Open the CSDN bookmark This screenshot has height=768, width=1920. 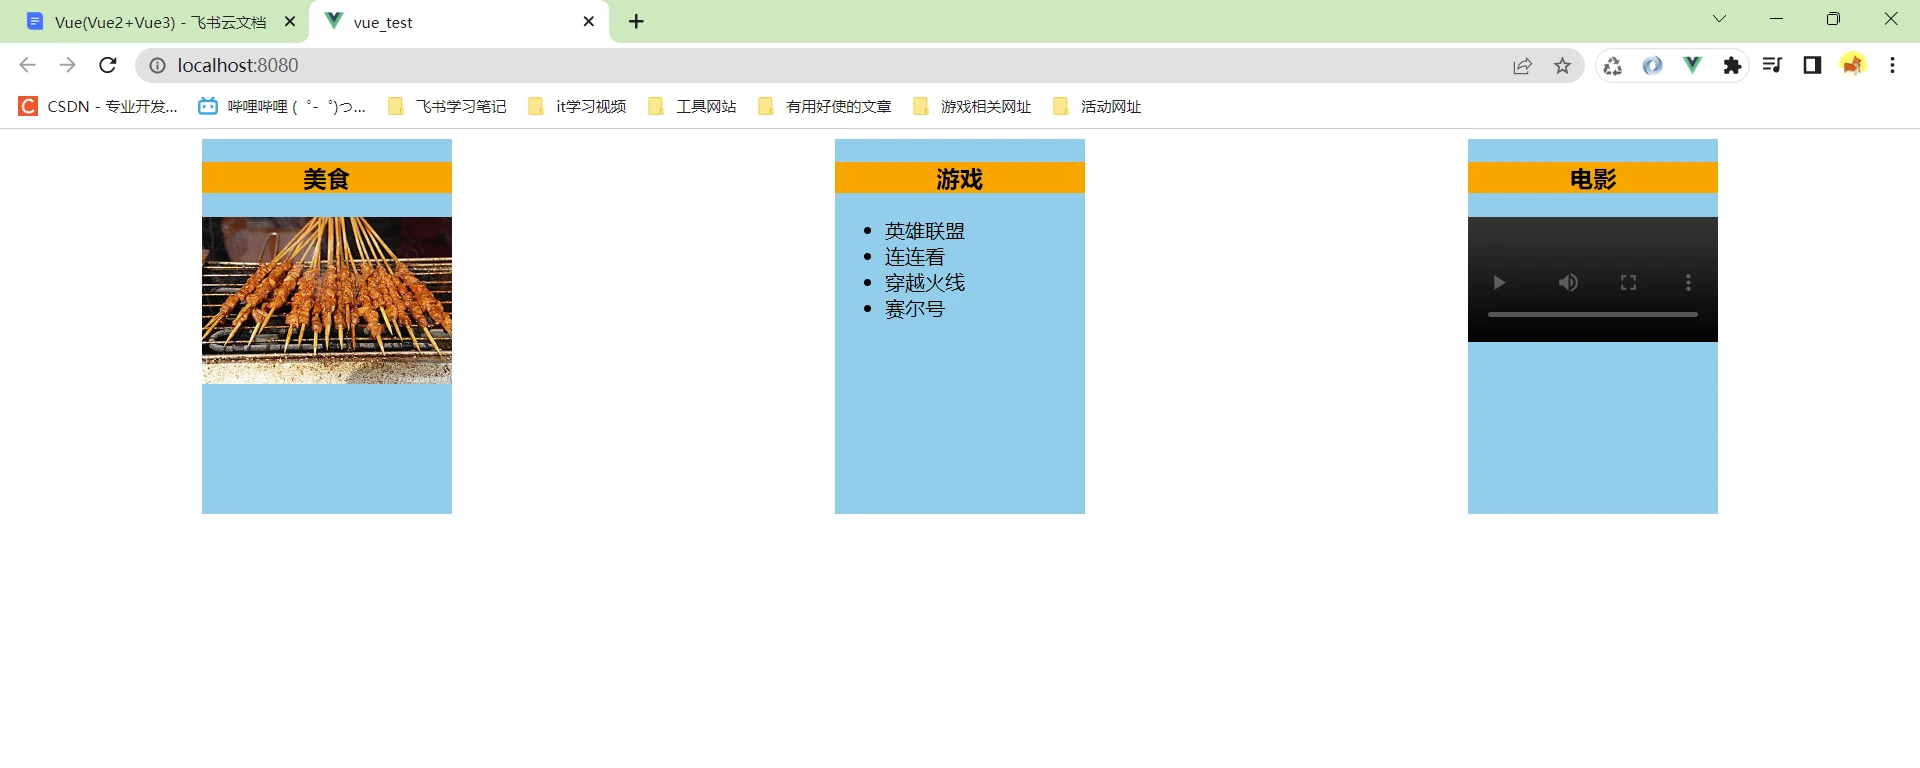(98, 106)
